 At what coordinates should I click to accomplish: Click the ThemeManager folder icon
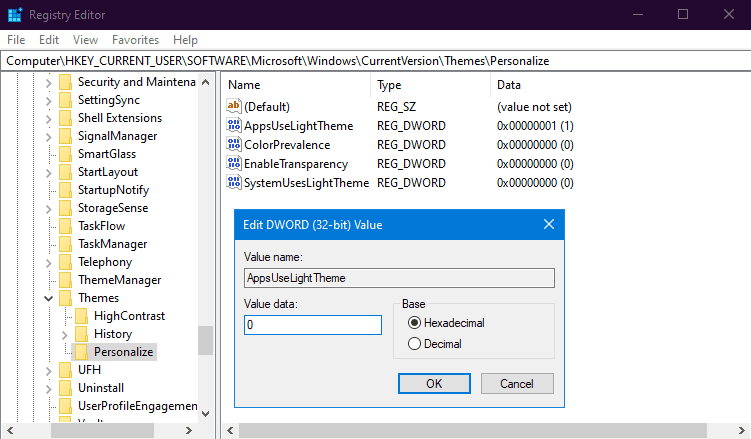coord(66,280)
